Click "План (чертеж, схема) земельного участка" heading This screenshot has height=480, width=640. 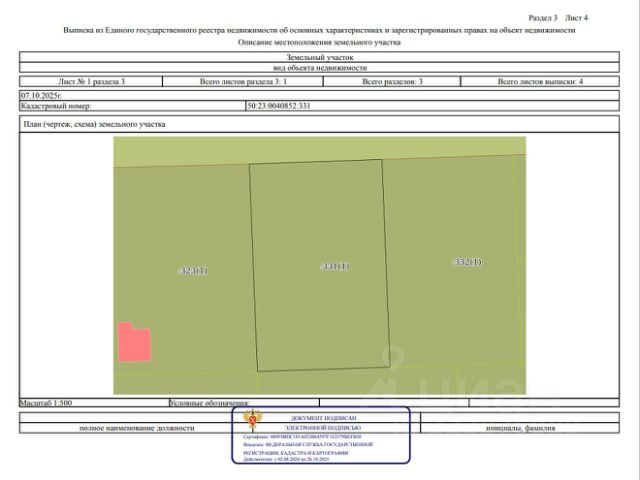click(x=95, y=124)
